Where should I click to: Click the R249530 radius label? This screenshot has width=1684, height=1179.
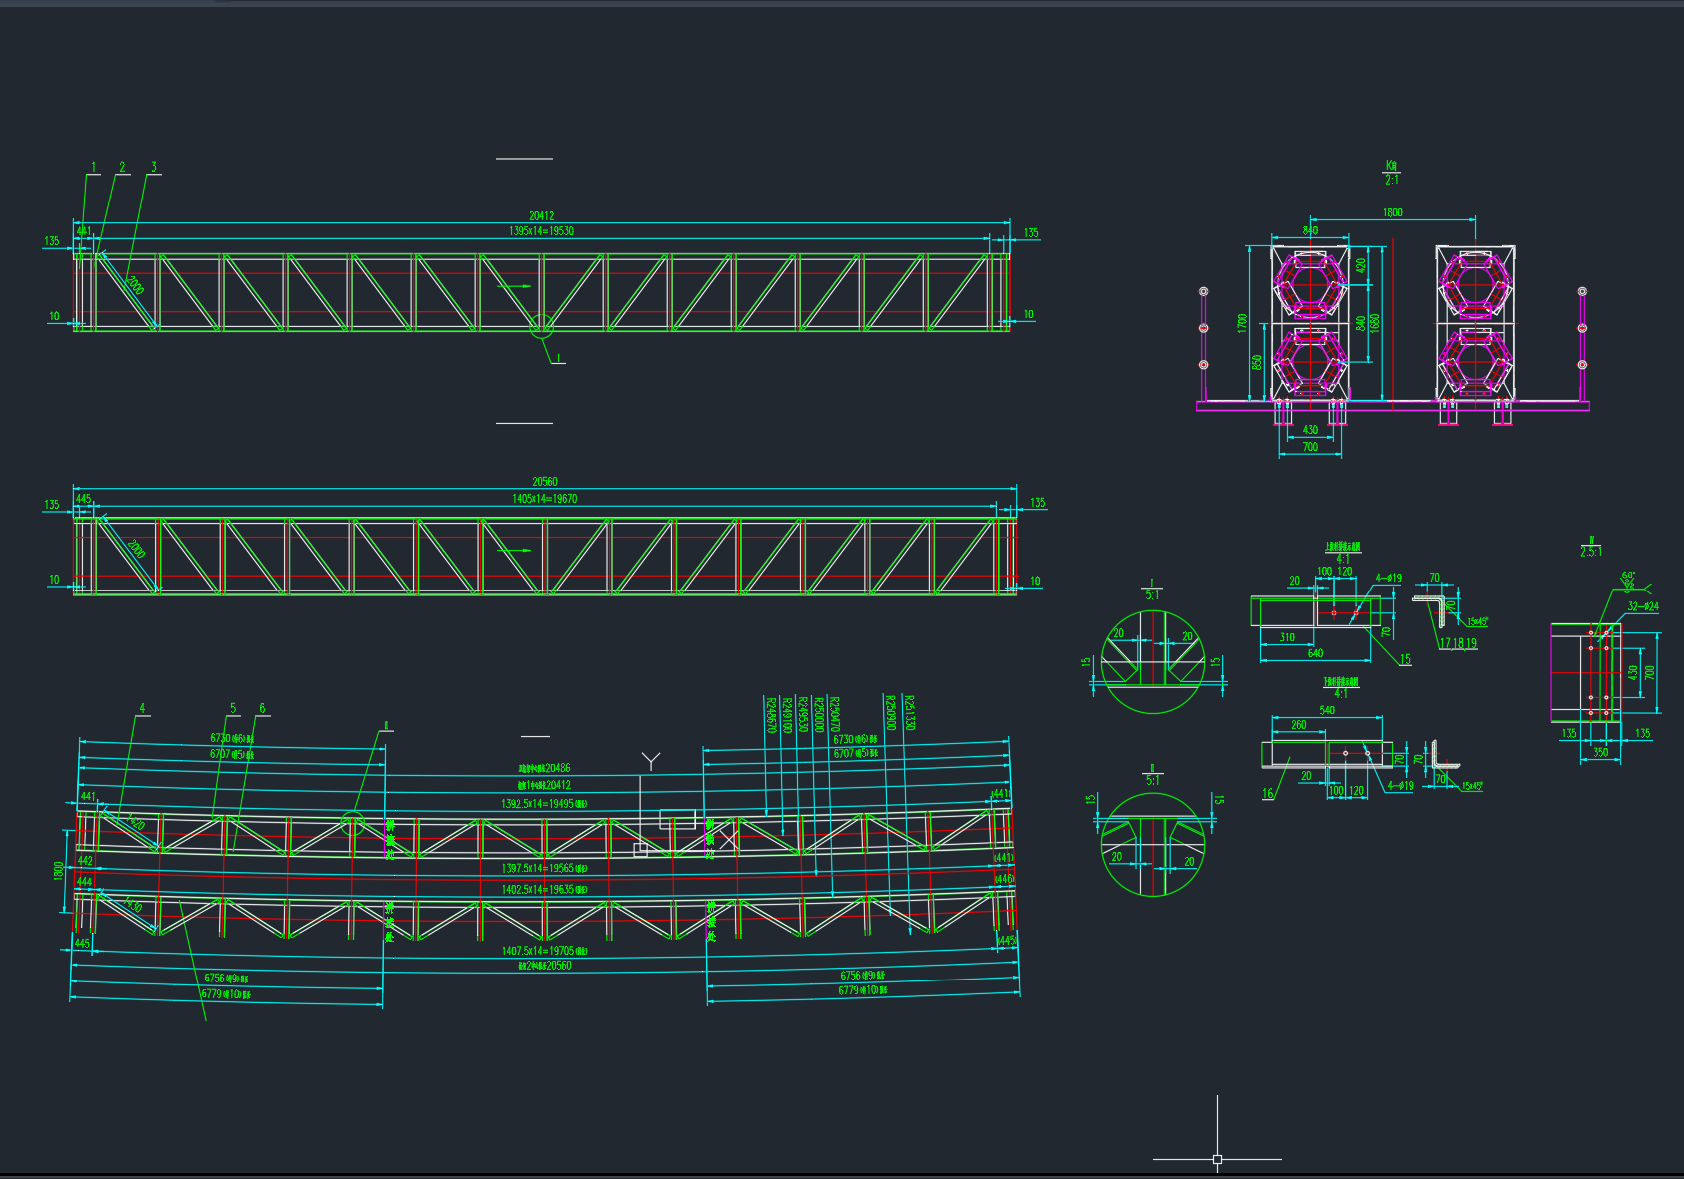coord(802,715)
